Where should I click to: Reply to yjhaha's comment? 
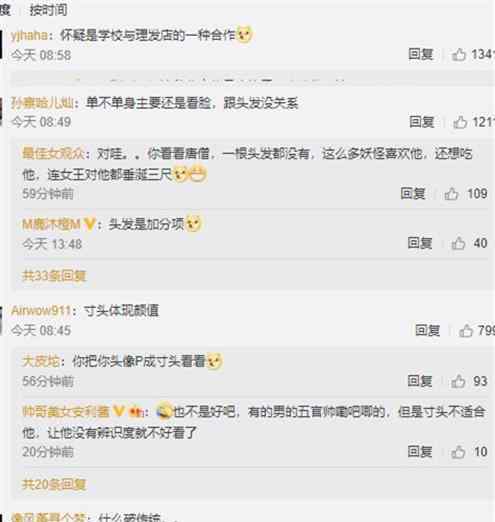pos(421,54)
